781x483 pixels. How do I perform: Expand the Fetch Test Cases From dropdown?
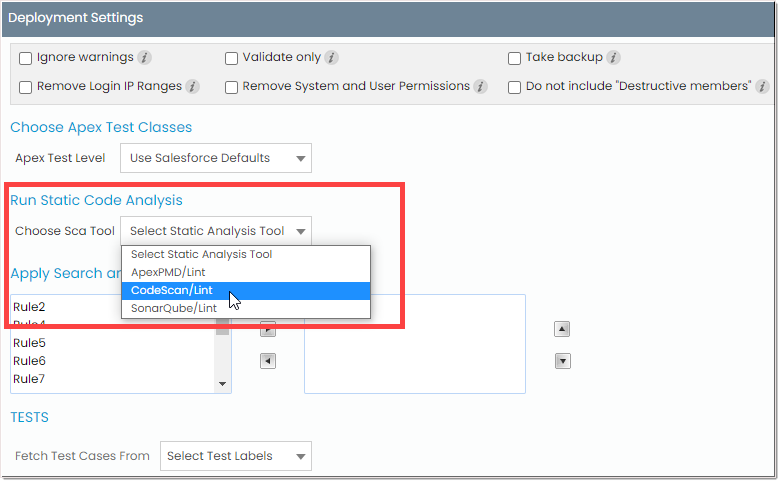(x=235, y=457)
